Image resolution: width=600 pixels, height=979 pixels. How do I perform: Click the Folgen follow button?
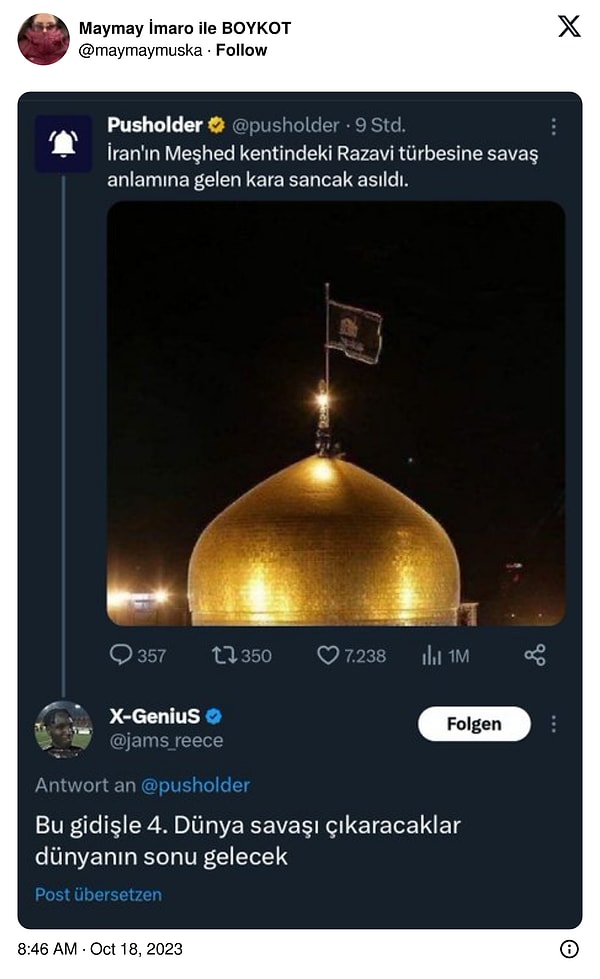click(474, 724)
